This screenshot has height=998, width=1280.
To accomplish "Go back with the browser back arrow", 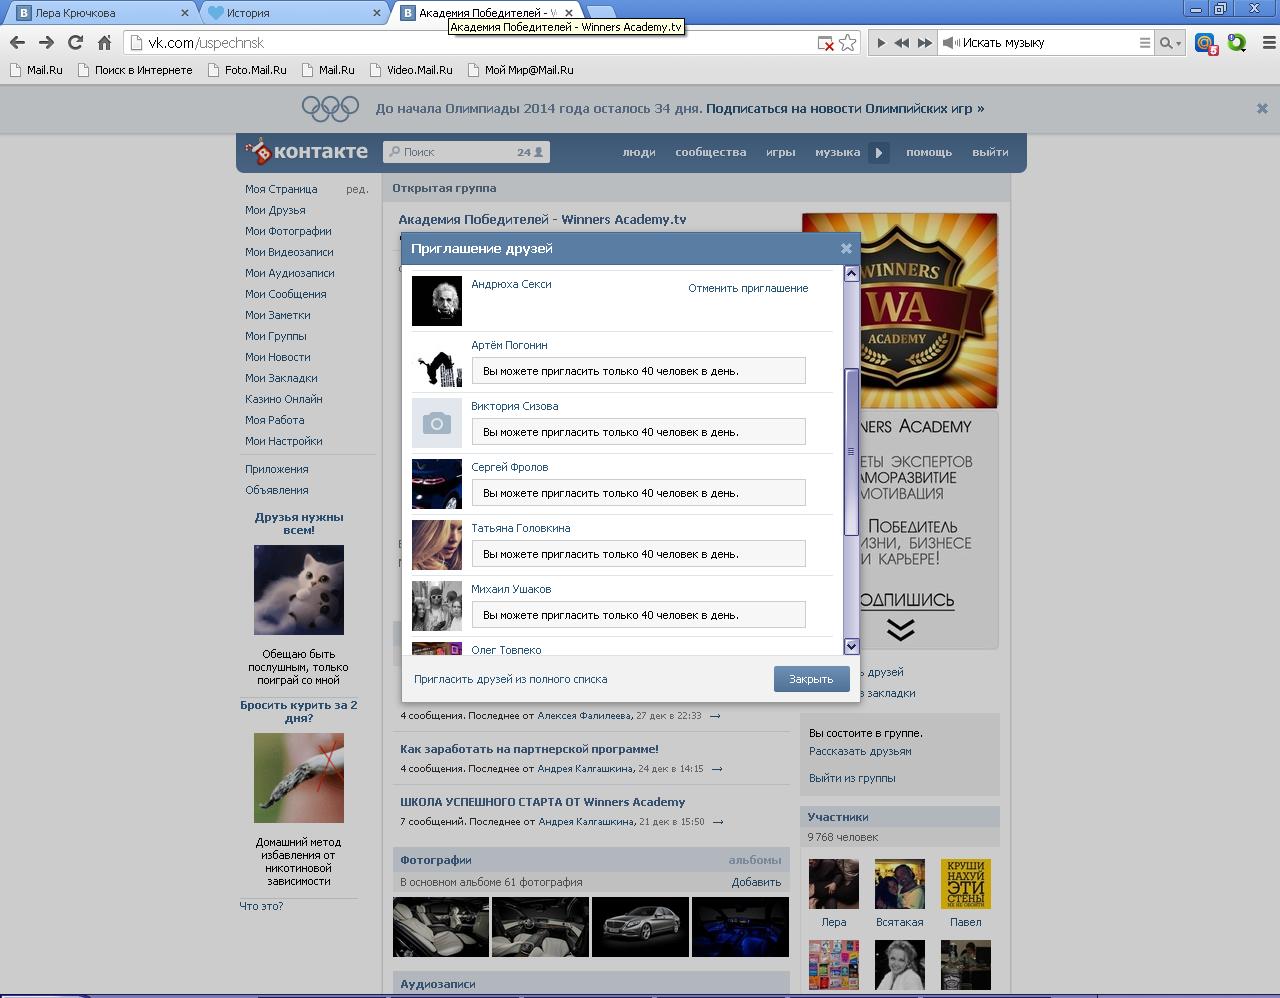I will (x=17, y=42).
